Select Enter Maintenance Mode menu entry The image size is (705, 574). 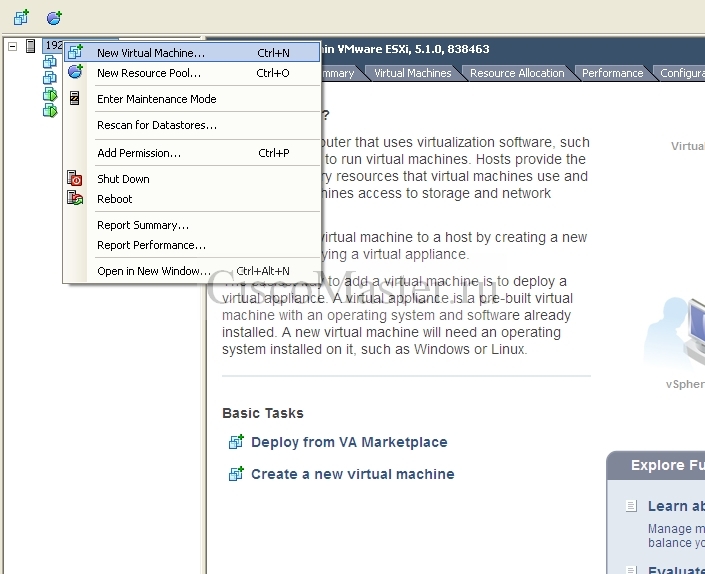[x=192, y=99]
